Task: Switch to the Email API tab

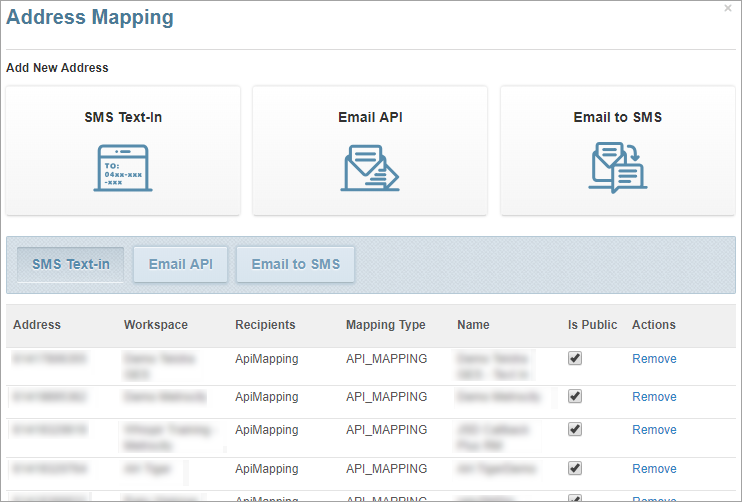Action: click(180, 264)
